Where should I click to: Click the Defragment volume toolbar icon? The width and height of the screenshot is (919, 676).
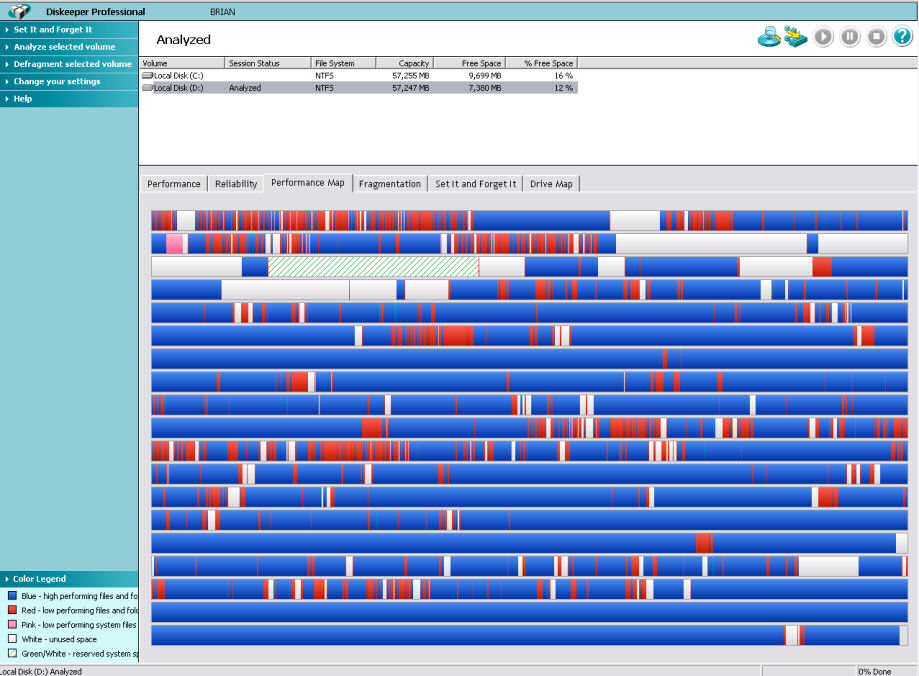(x=796, y=37)
